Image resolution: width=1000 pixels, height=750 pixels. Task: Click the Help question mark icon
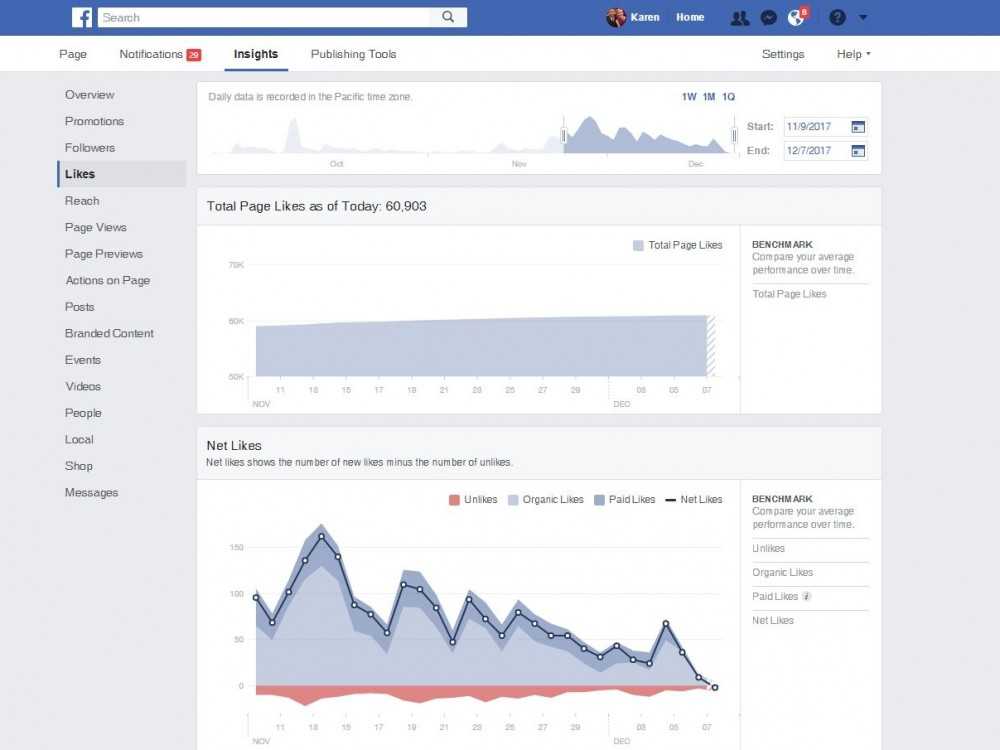tap(836, 17)
